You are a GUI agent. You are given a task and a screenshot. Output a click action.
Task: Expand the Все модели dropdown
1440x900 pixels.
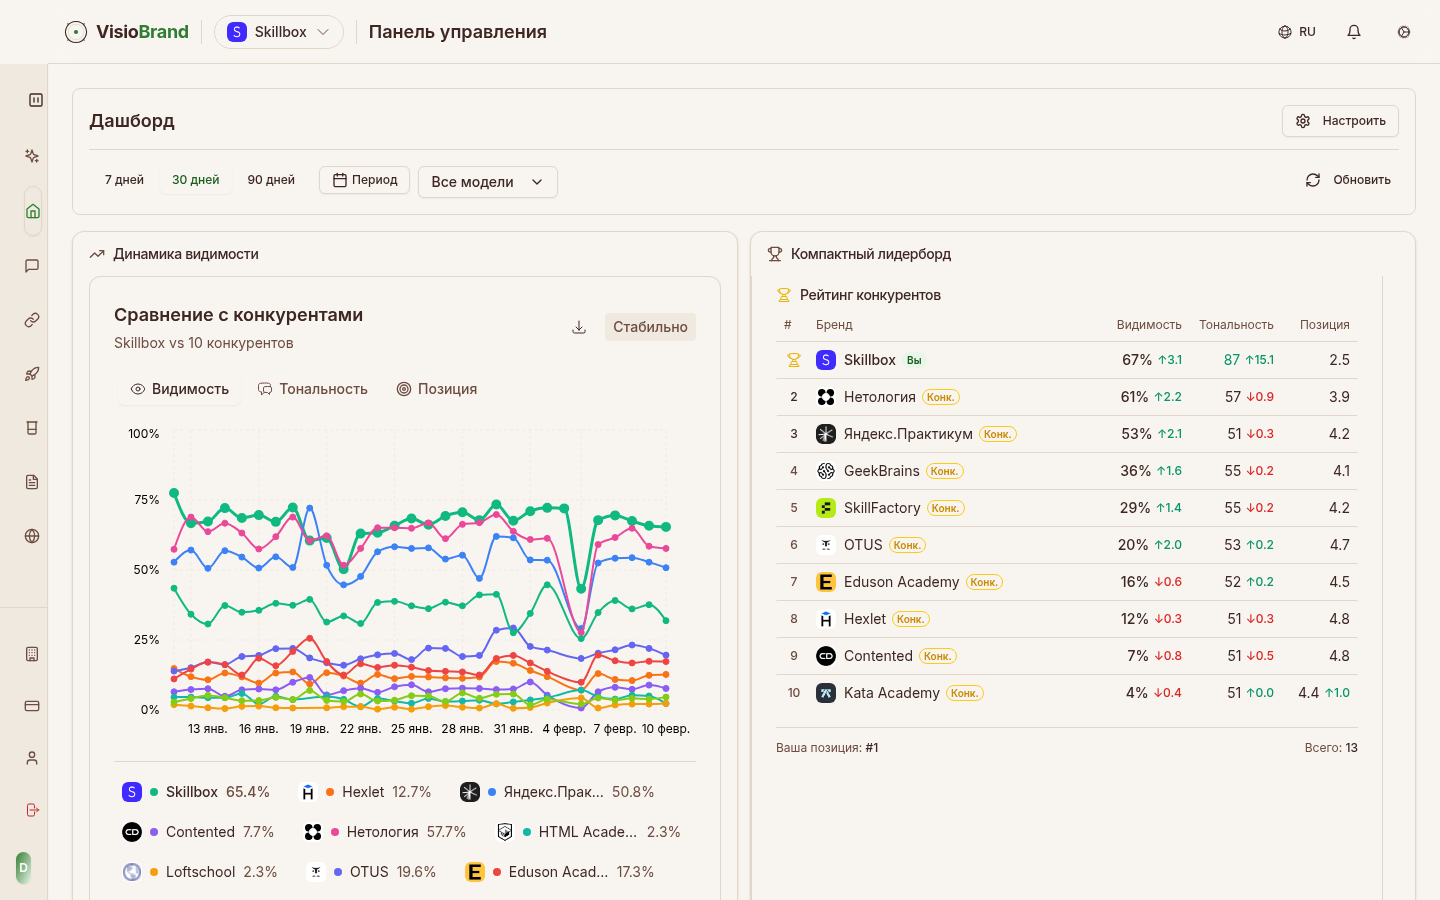pyautogui.click(x=487, y=182)
